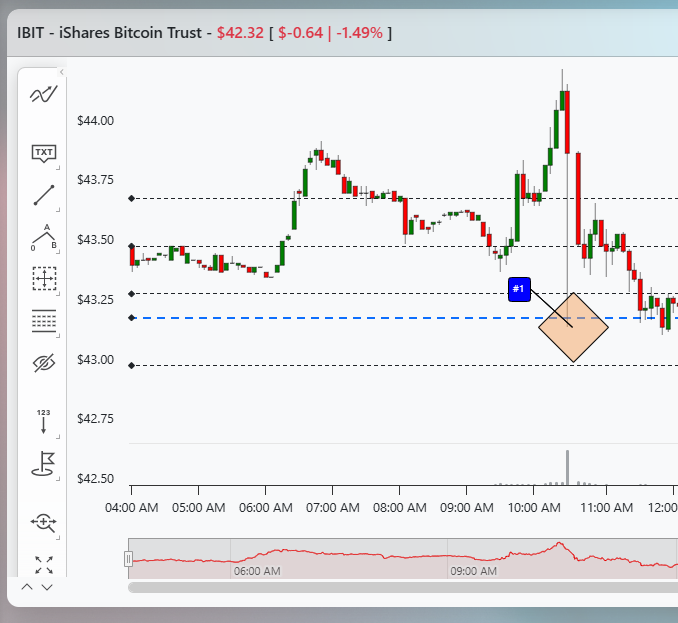Click the IBIT - iShares Bitcoin Trust title
The width and height of the screenshot is (678, 623).
coord(109,33)
